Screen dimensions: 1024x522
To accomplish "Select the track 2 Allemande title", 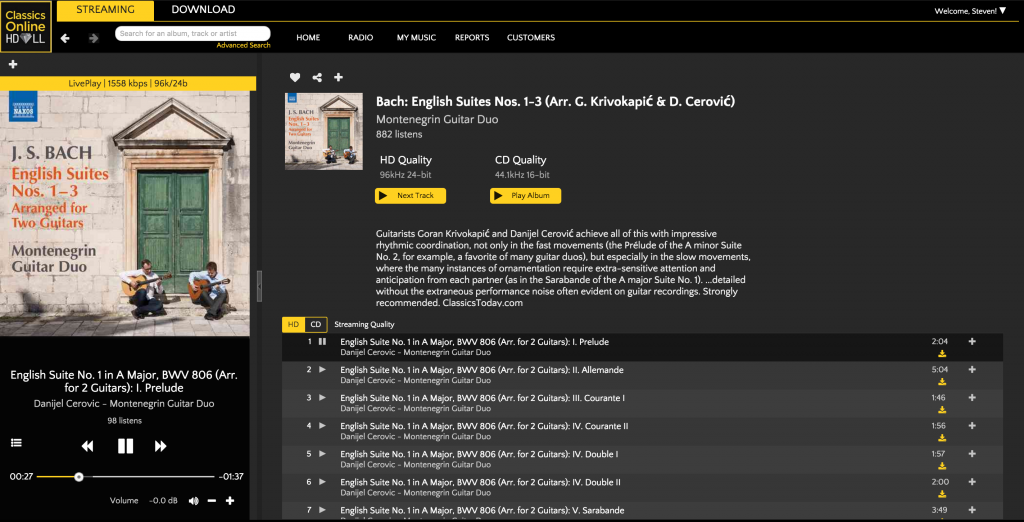I will (482, 370).
